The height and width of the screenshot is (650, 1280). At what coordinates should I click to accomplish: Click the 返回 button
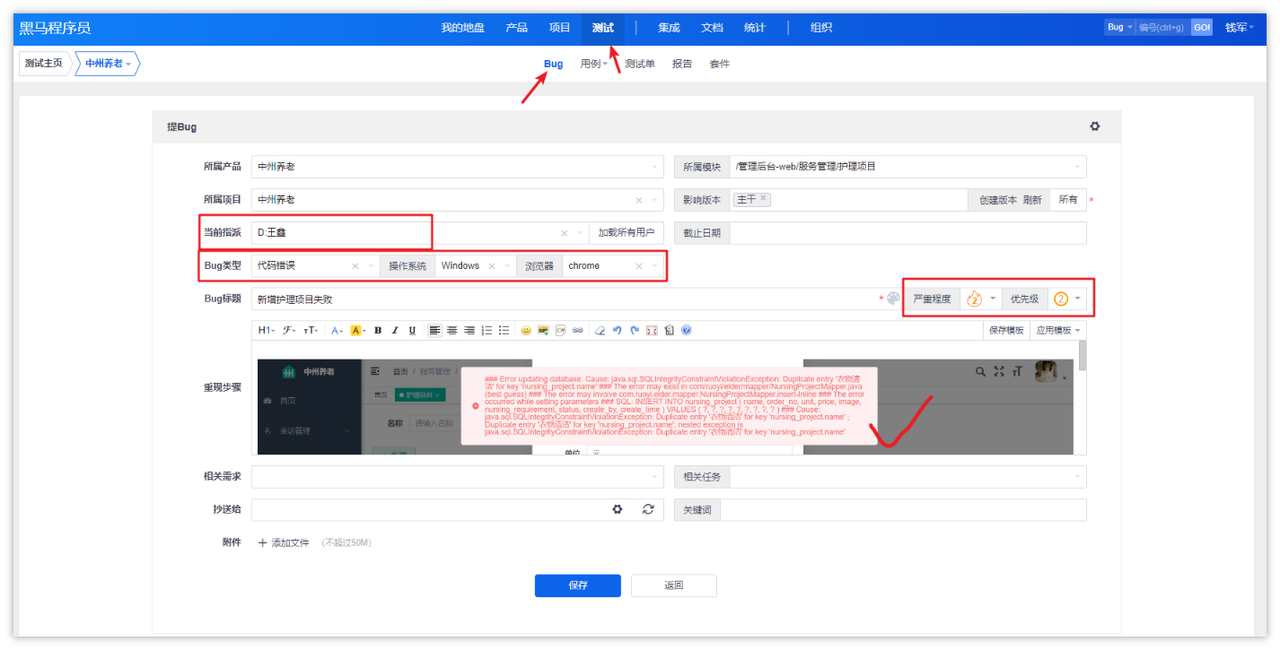(x=674, y=585)
